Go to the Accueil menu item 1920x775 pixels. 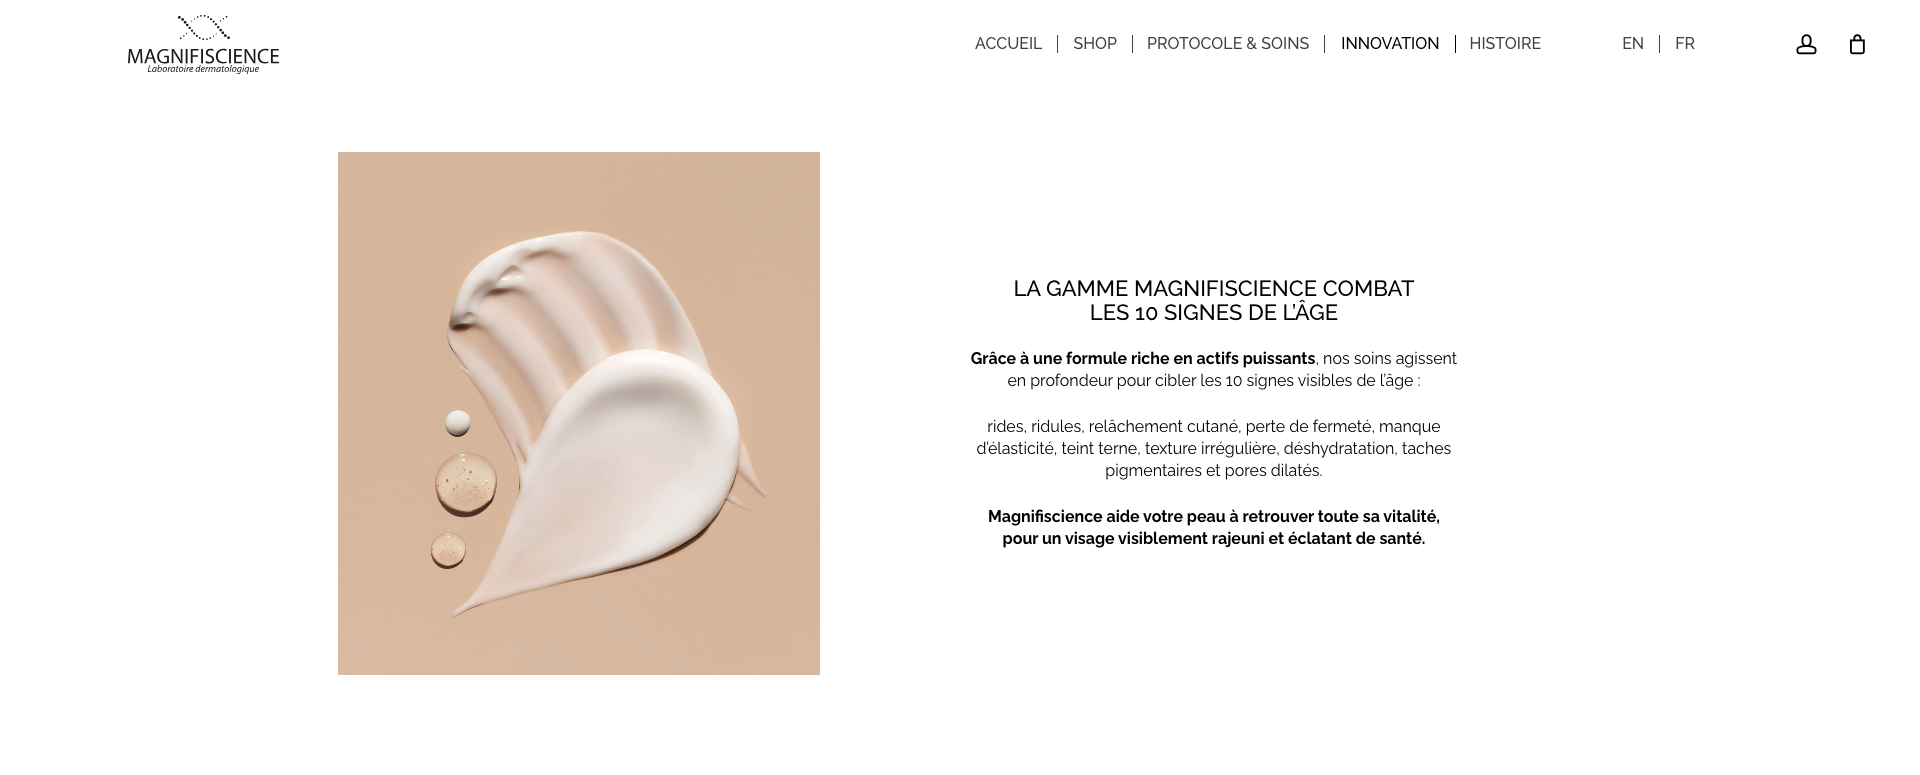point(1008,44)
